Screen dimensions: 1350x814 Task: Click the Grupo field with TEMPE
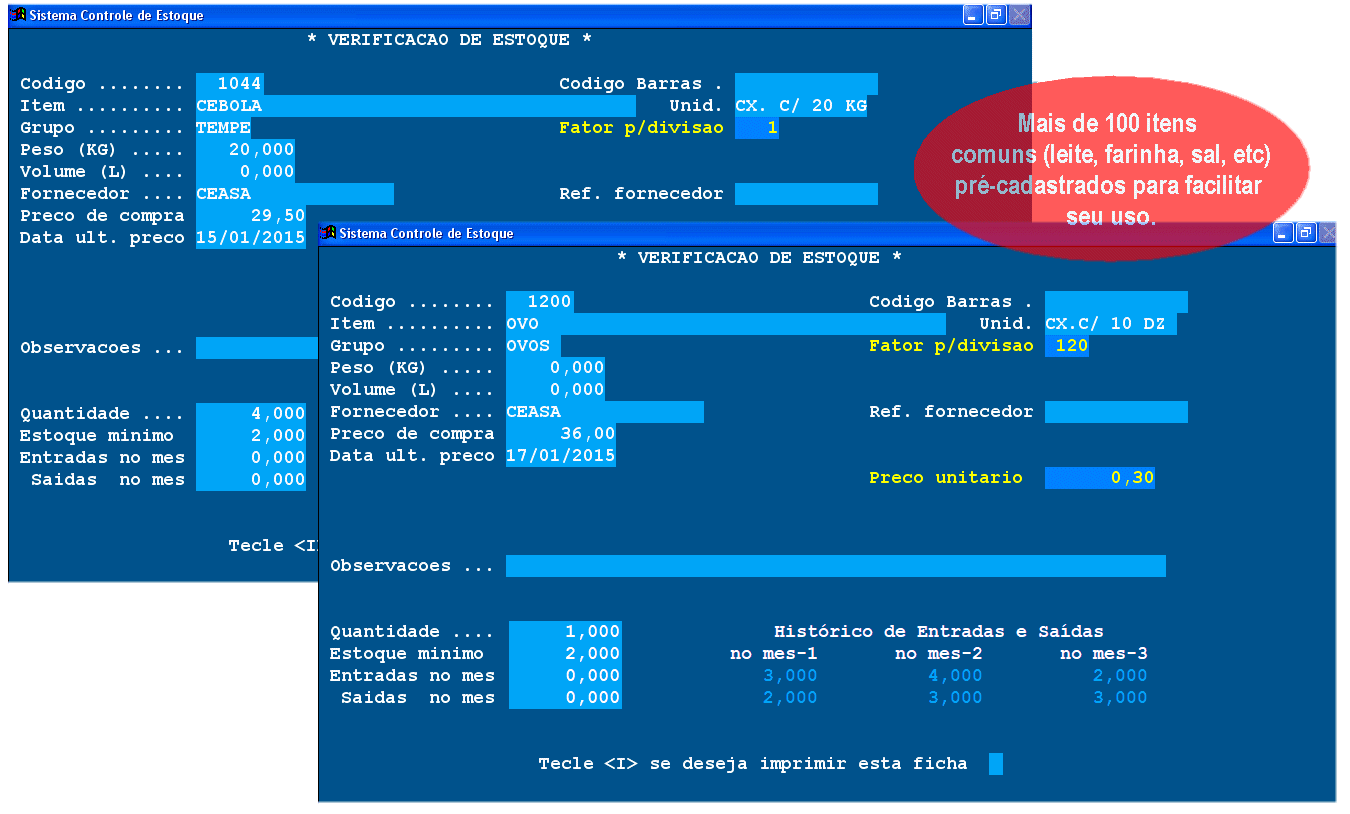(x=224, y=128)
